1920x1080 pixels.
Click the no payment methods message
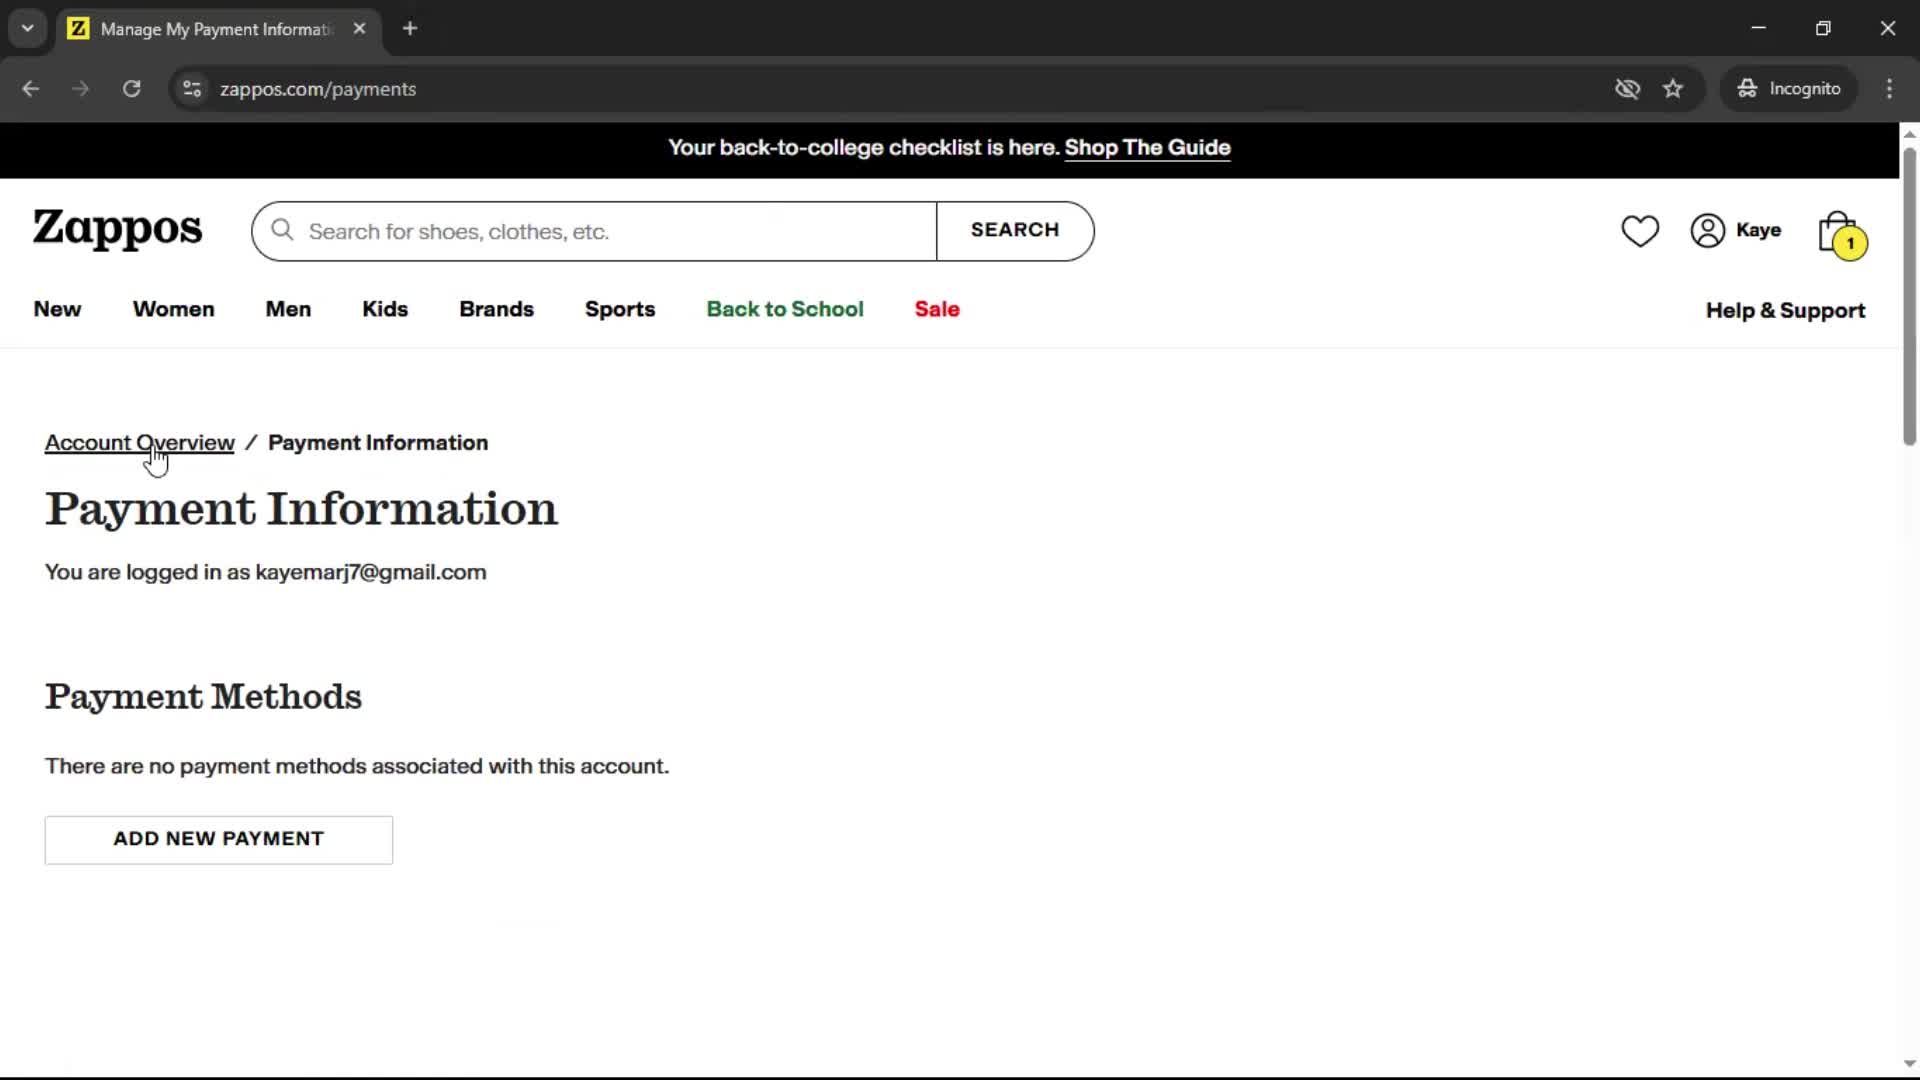pos(357,766)
